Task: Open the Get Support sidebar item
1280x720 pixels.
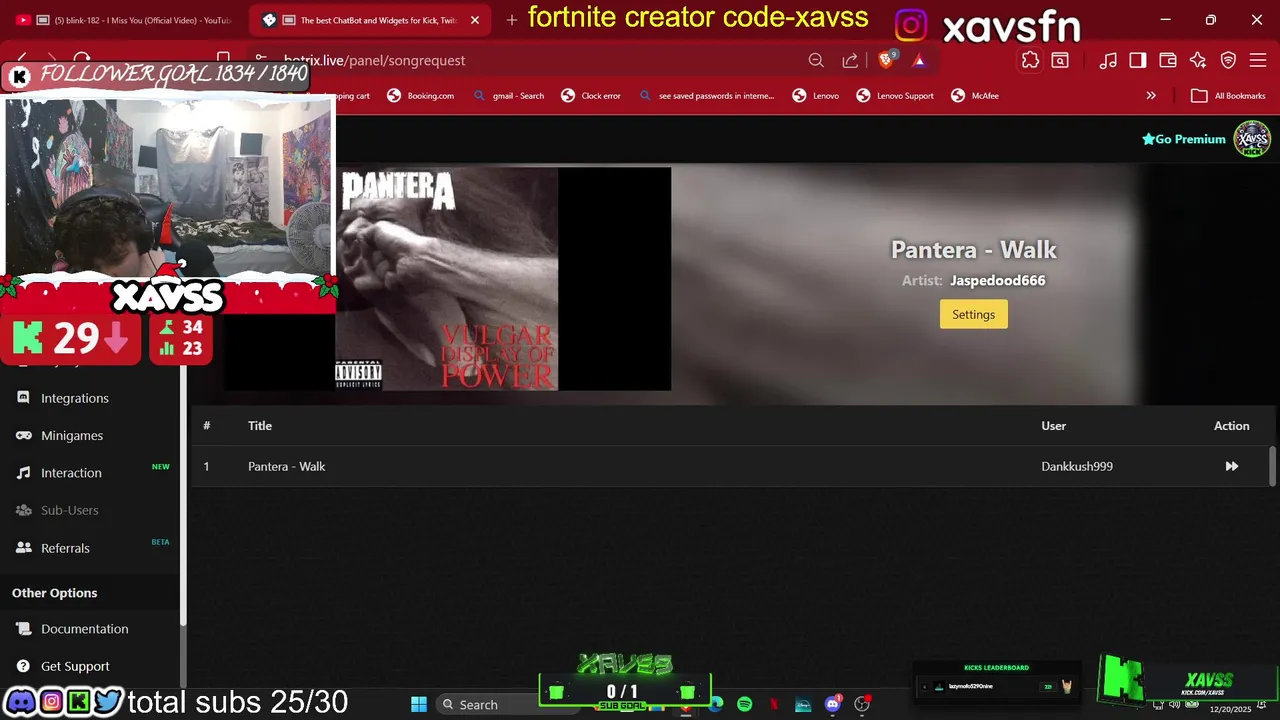Action: pos(75,666)
